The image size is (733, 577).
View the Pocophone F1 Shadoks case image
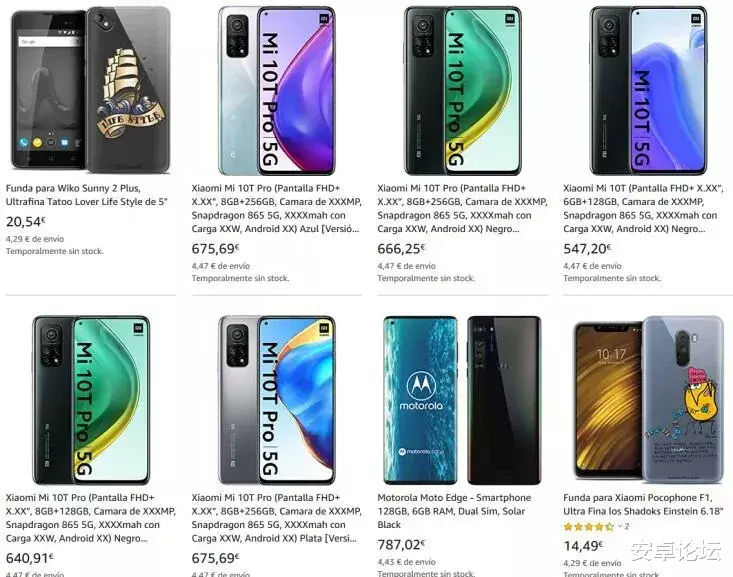[x=646, y=398]
